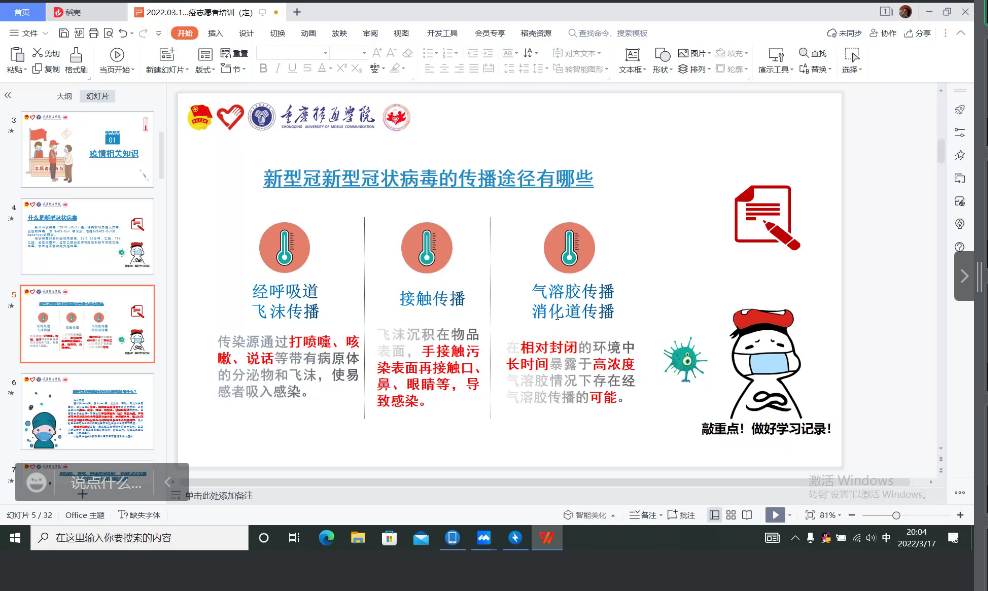Click the Find (查找) magnifier icon

tap(803, 54)
